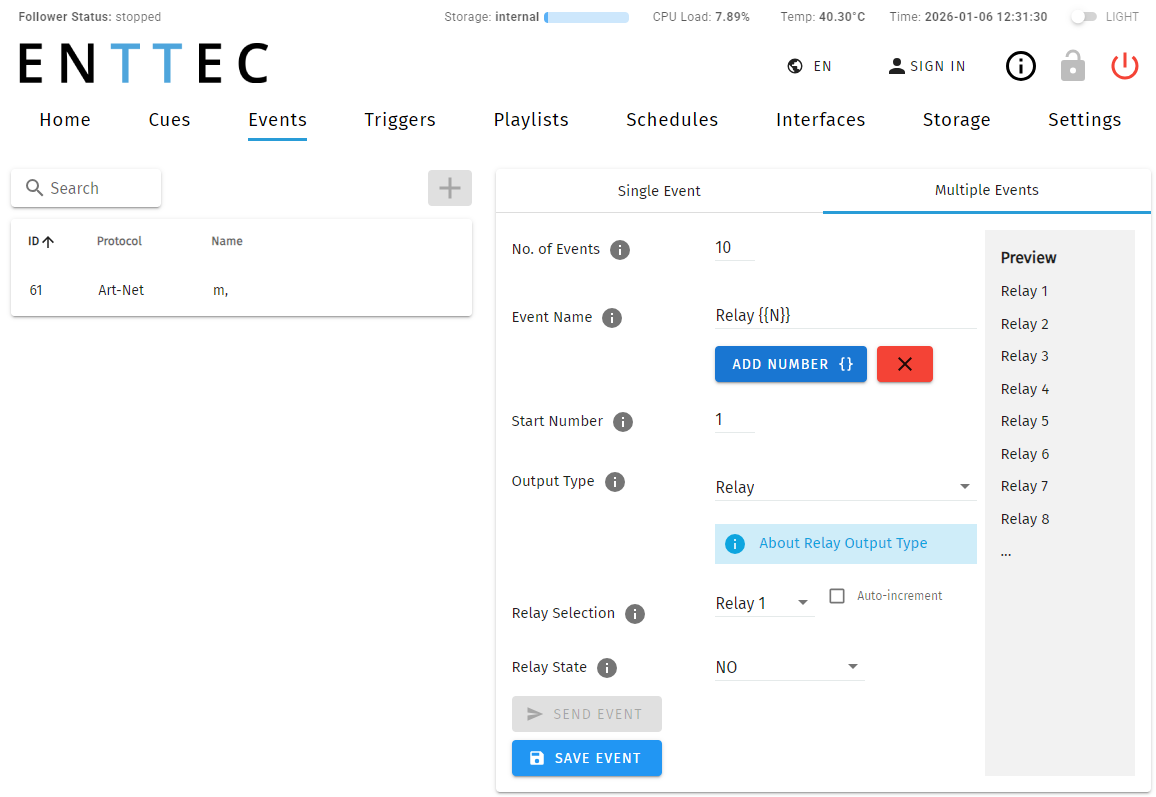Click the info circle icon in header
Viewport: 1156px width, 797px height.
click(1021, 66)
